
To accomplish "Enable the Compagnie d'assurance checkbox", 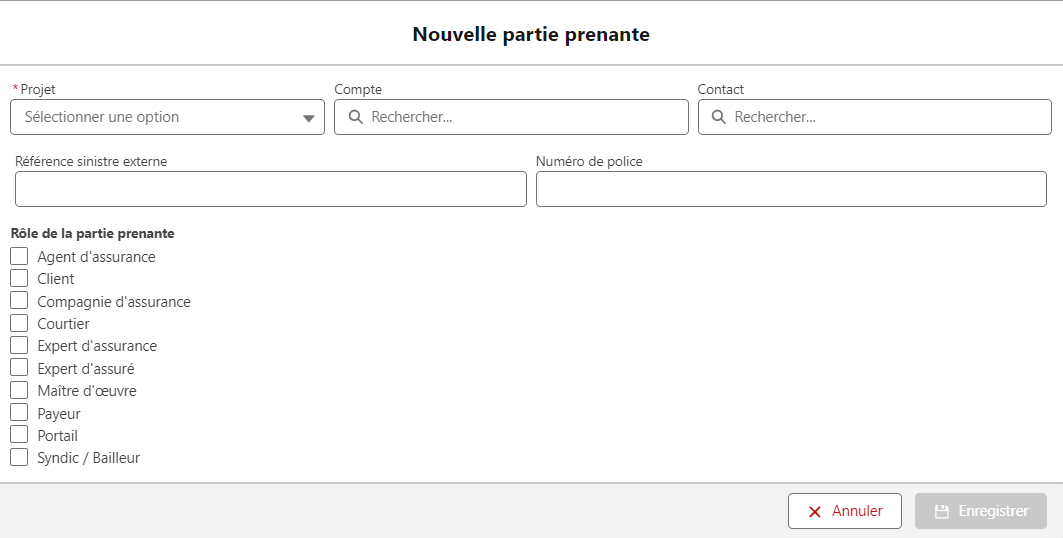I will click(19, 301).
